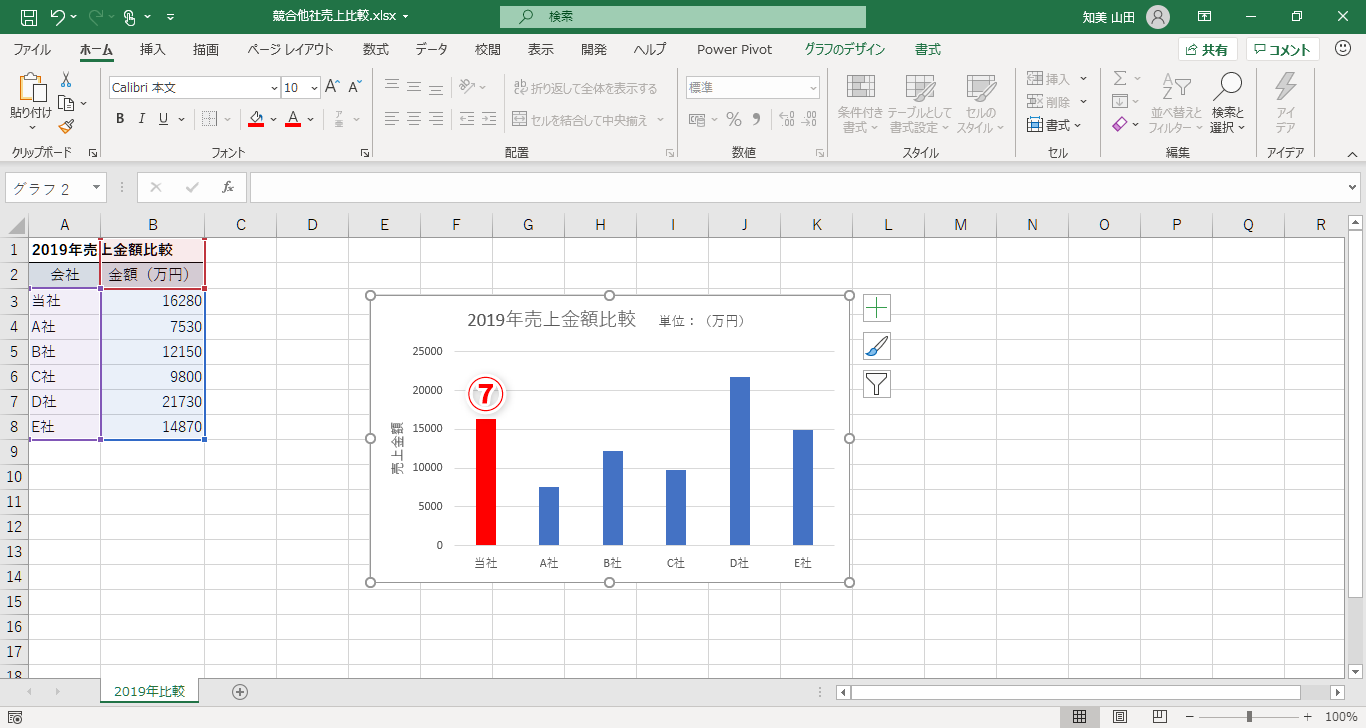Screen dimensions: 1366x728
Task: Align cell text to the right
Action: pos(435,119)
